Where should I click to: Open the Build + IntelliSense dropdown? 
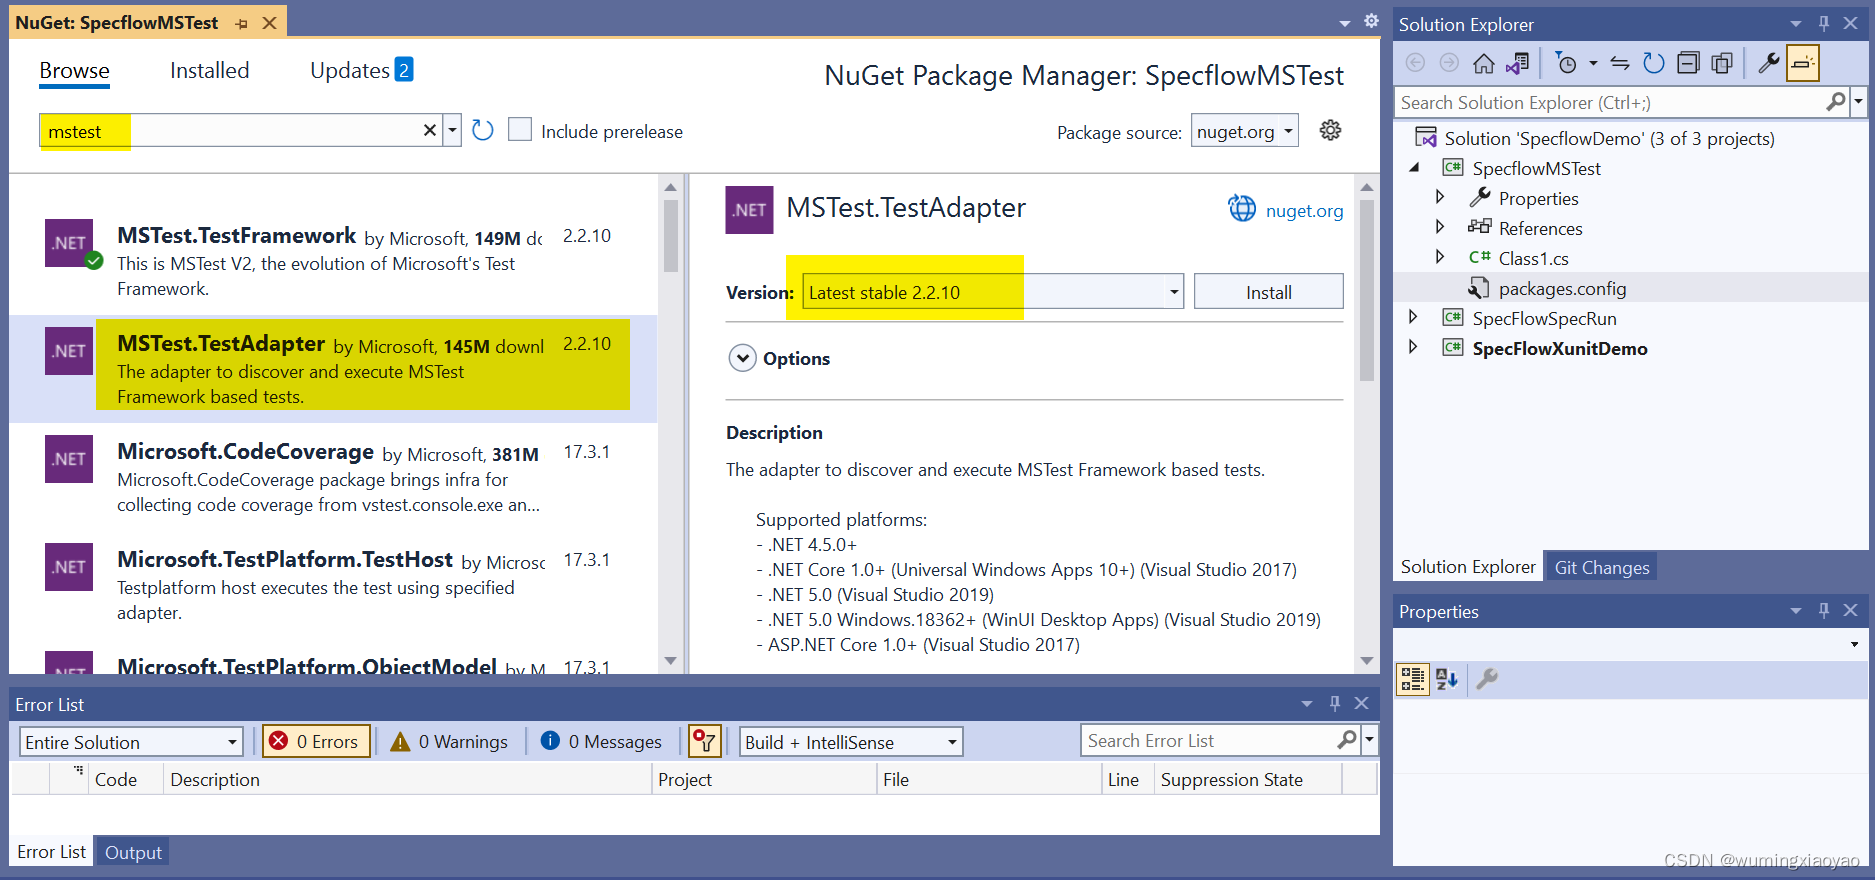[x=851, y=742]
